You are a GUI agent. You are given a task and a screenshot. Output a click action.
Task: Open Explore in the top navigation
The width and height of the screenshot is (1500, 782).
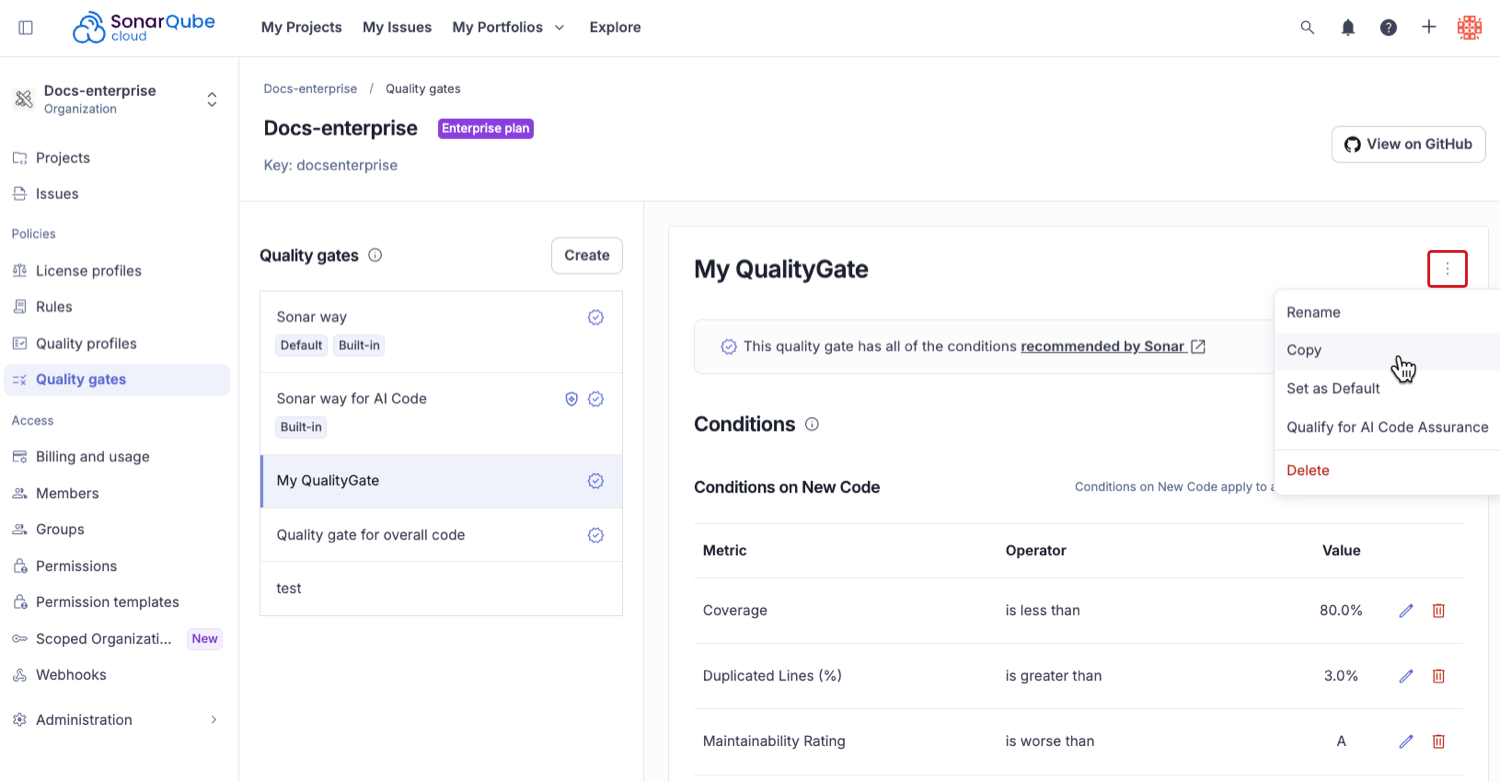615,27
